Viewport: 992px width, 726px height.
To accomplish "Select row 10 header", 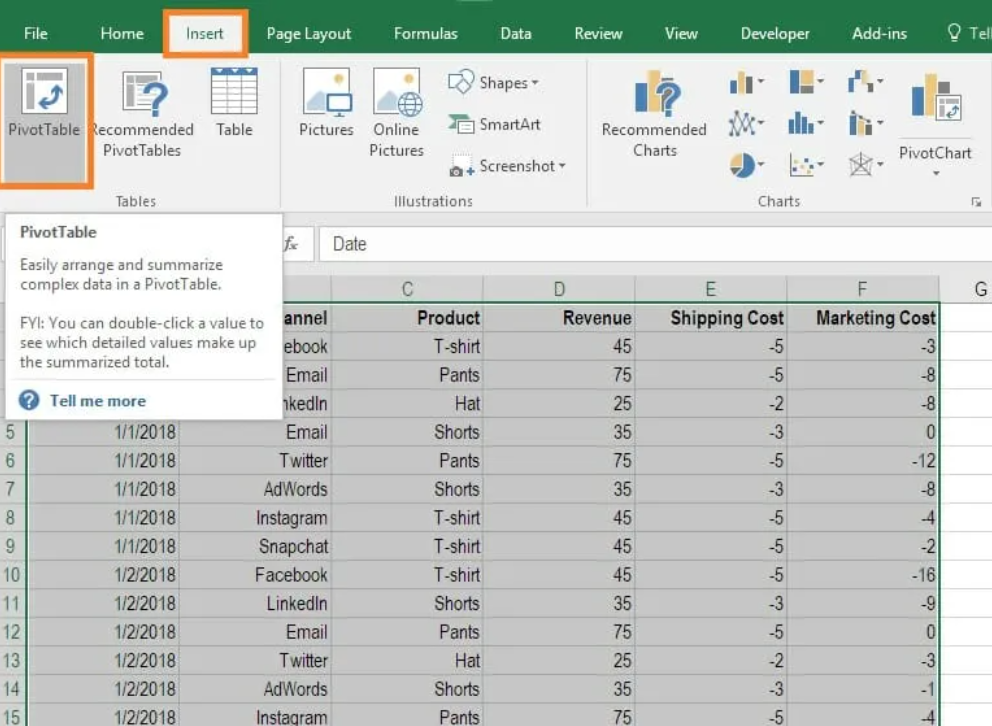I will pyautogui.click(x=11, y=575).
